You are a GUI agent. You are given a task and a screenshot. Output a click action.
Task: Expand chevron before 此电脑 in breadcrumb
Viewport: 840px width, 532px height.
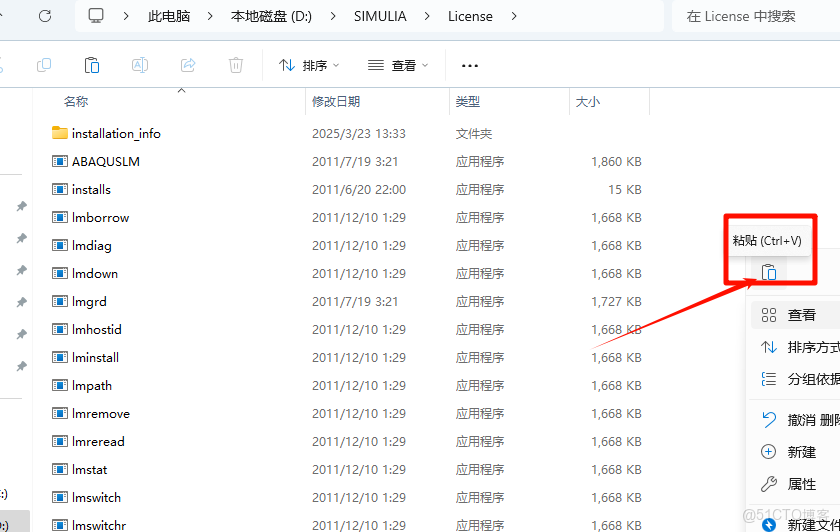coord(126,17)
